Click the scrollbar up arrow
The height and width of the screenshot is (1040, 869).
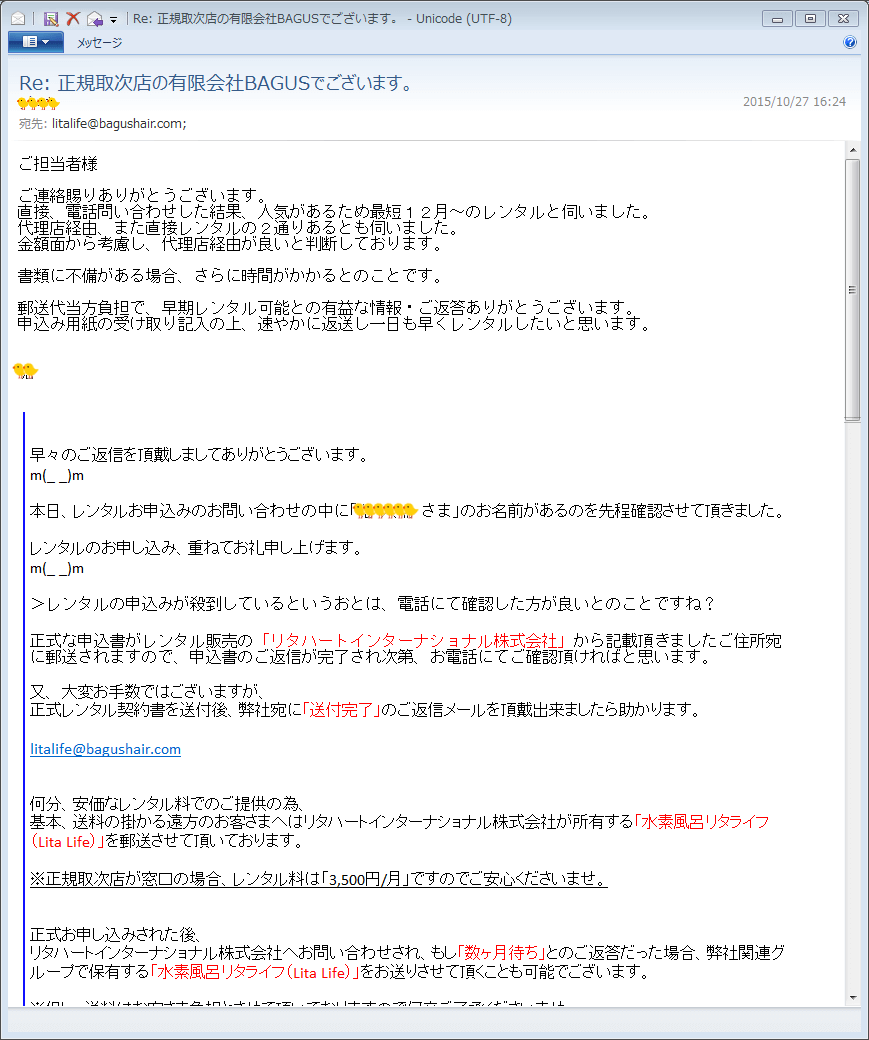pyautogui.click(x=852, y=151)
